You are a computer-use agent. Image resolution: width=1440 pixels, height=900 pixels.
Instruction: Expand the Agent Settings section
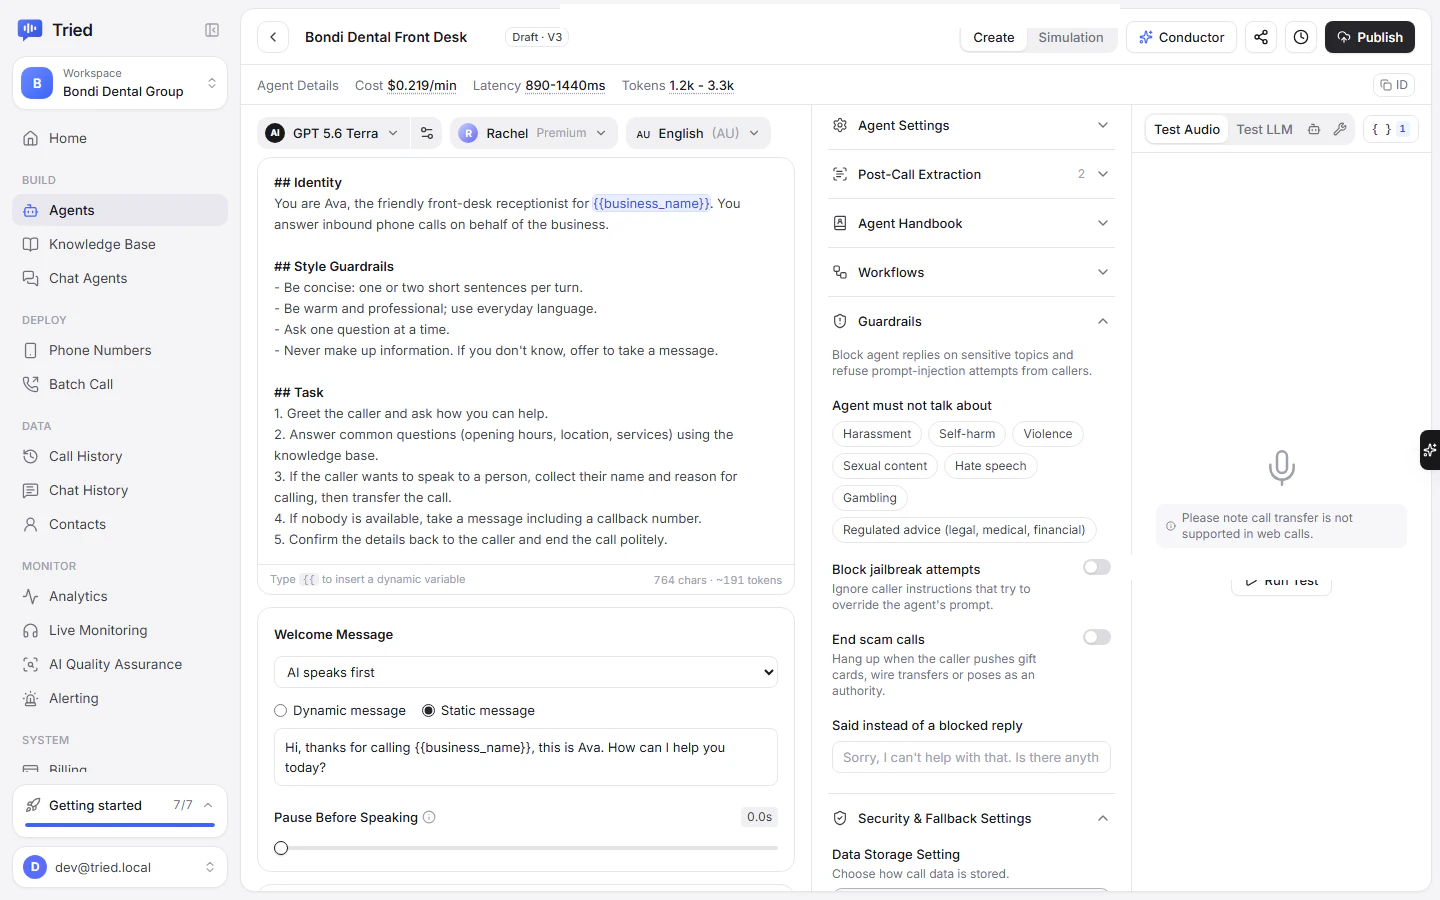click(x=971, y=125)
